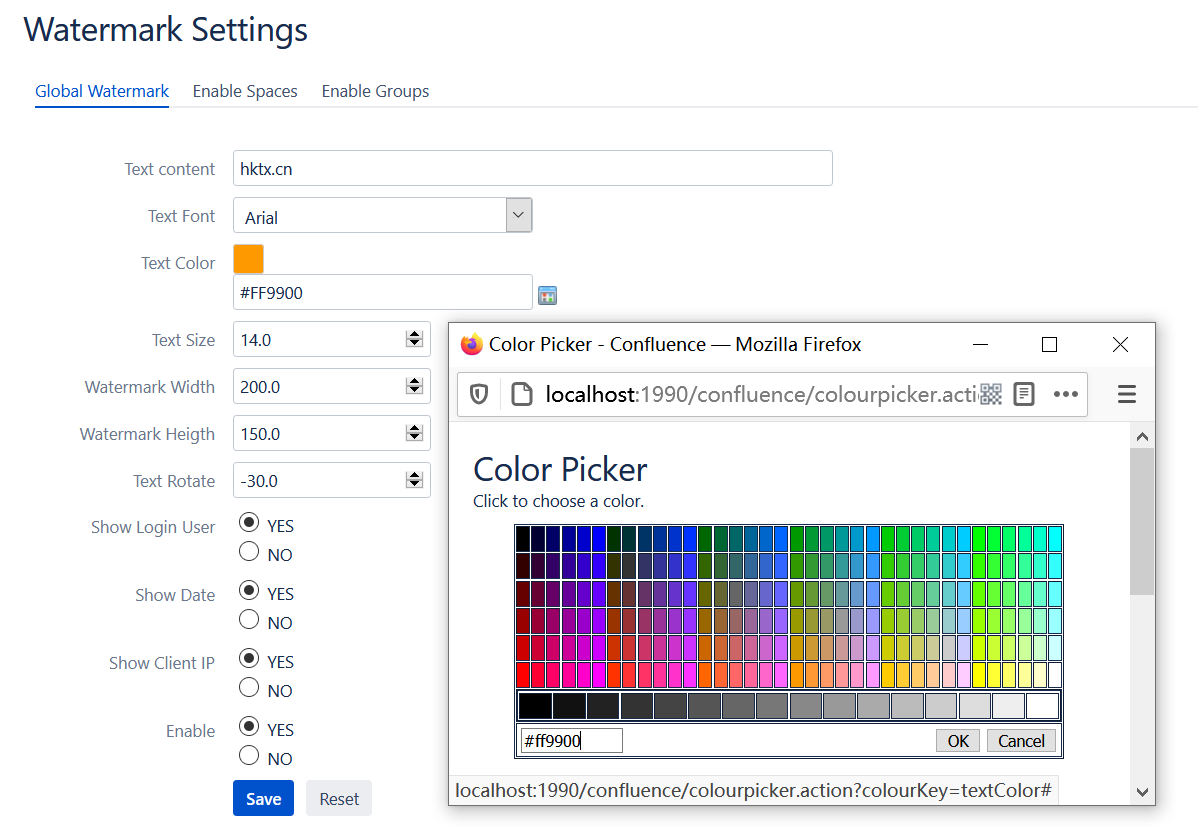Screen dimensions: 1198x830
Task: Click the Watermark Width field showing 200.0
Action: [332, 387]
